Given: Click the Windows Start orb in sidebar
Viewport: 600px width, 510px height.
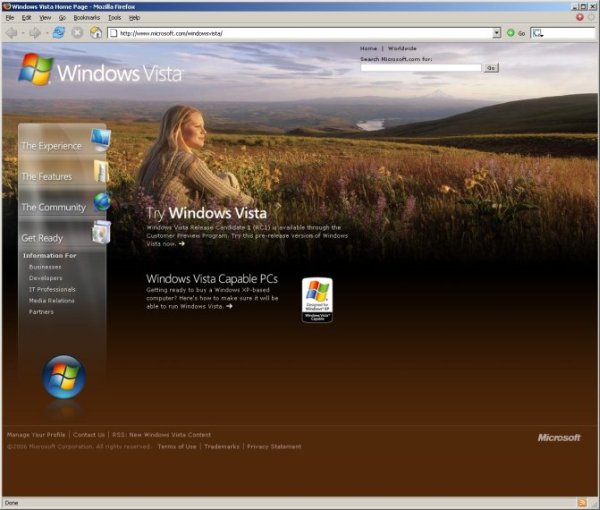Looking at the screenshot, I should pos(64,377).
